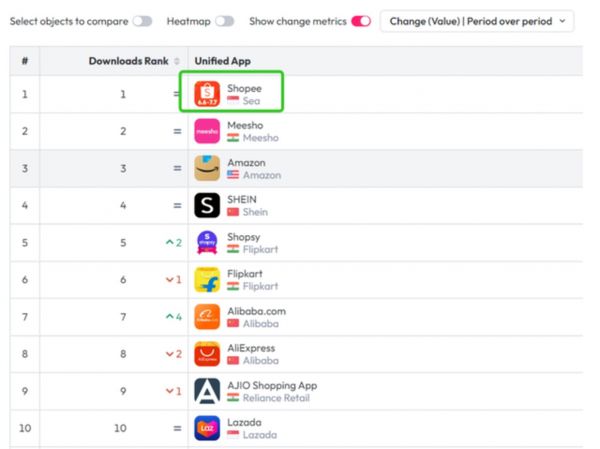This screenshot has width=600, height=449.
Task: Click the Lazada app icon
Action: (207, 428)
